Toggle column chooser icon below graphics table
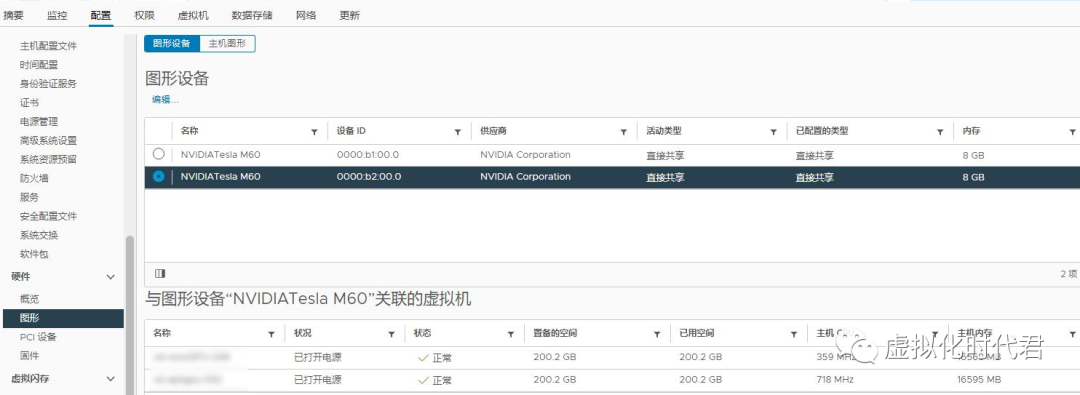The width and height of the screenshot is (1080, 395). point(160,274)
